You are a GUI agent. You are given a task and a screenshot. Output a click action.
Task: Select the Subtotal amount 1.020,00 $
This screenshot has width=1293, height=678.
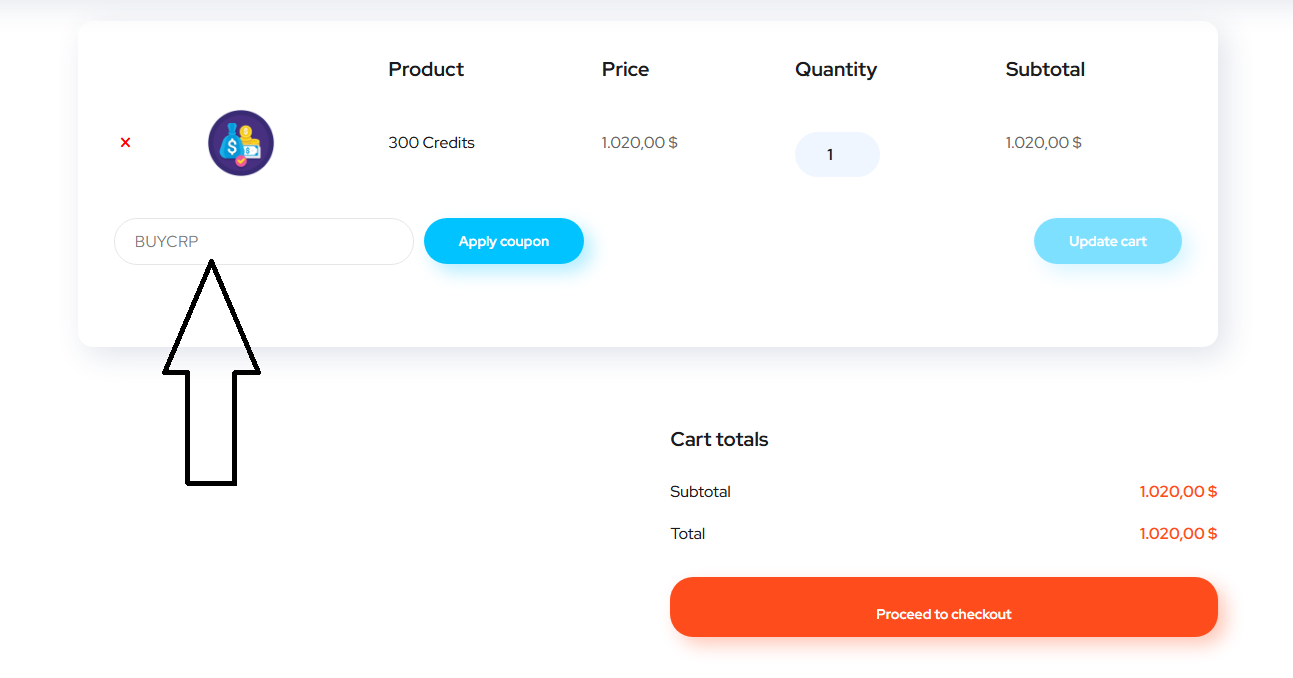click(1177, 491)
